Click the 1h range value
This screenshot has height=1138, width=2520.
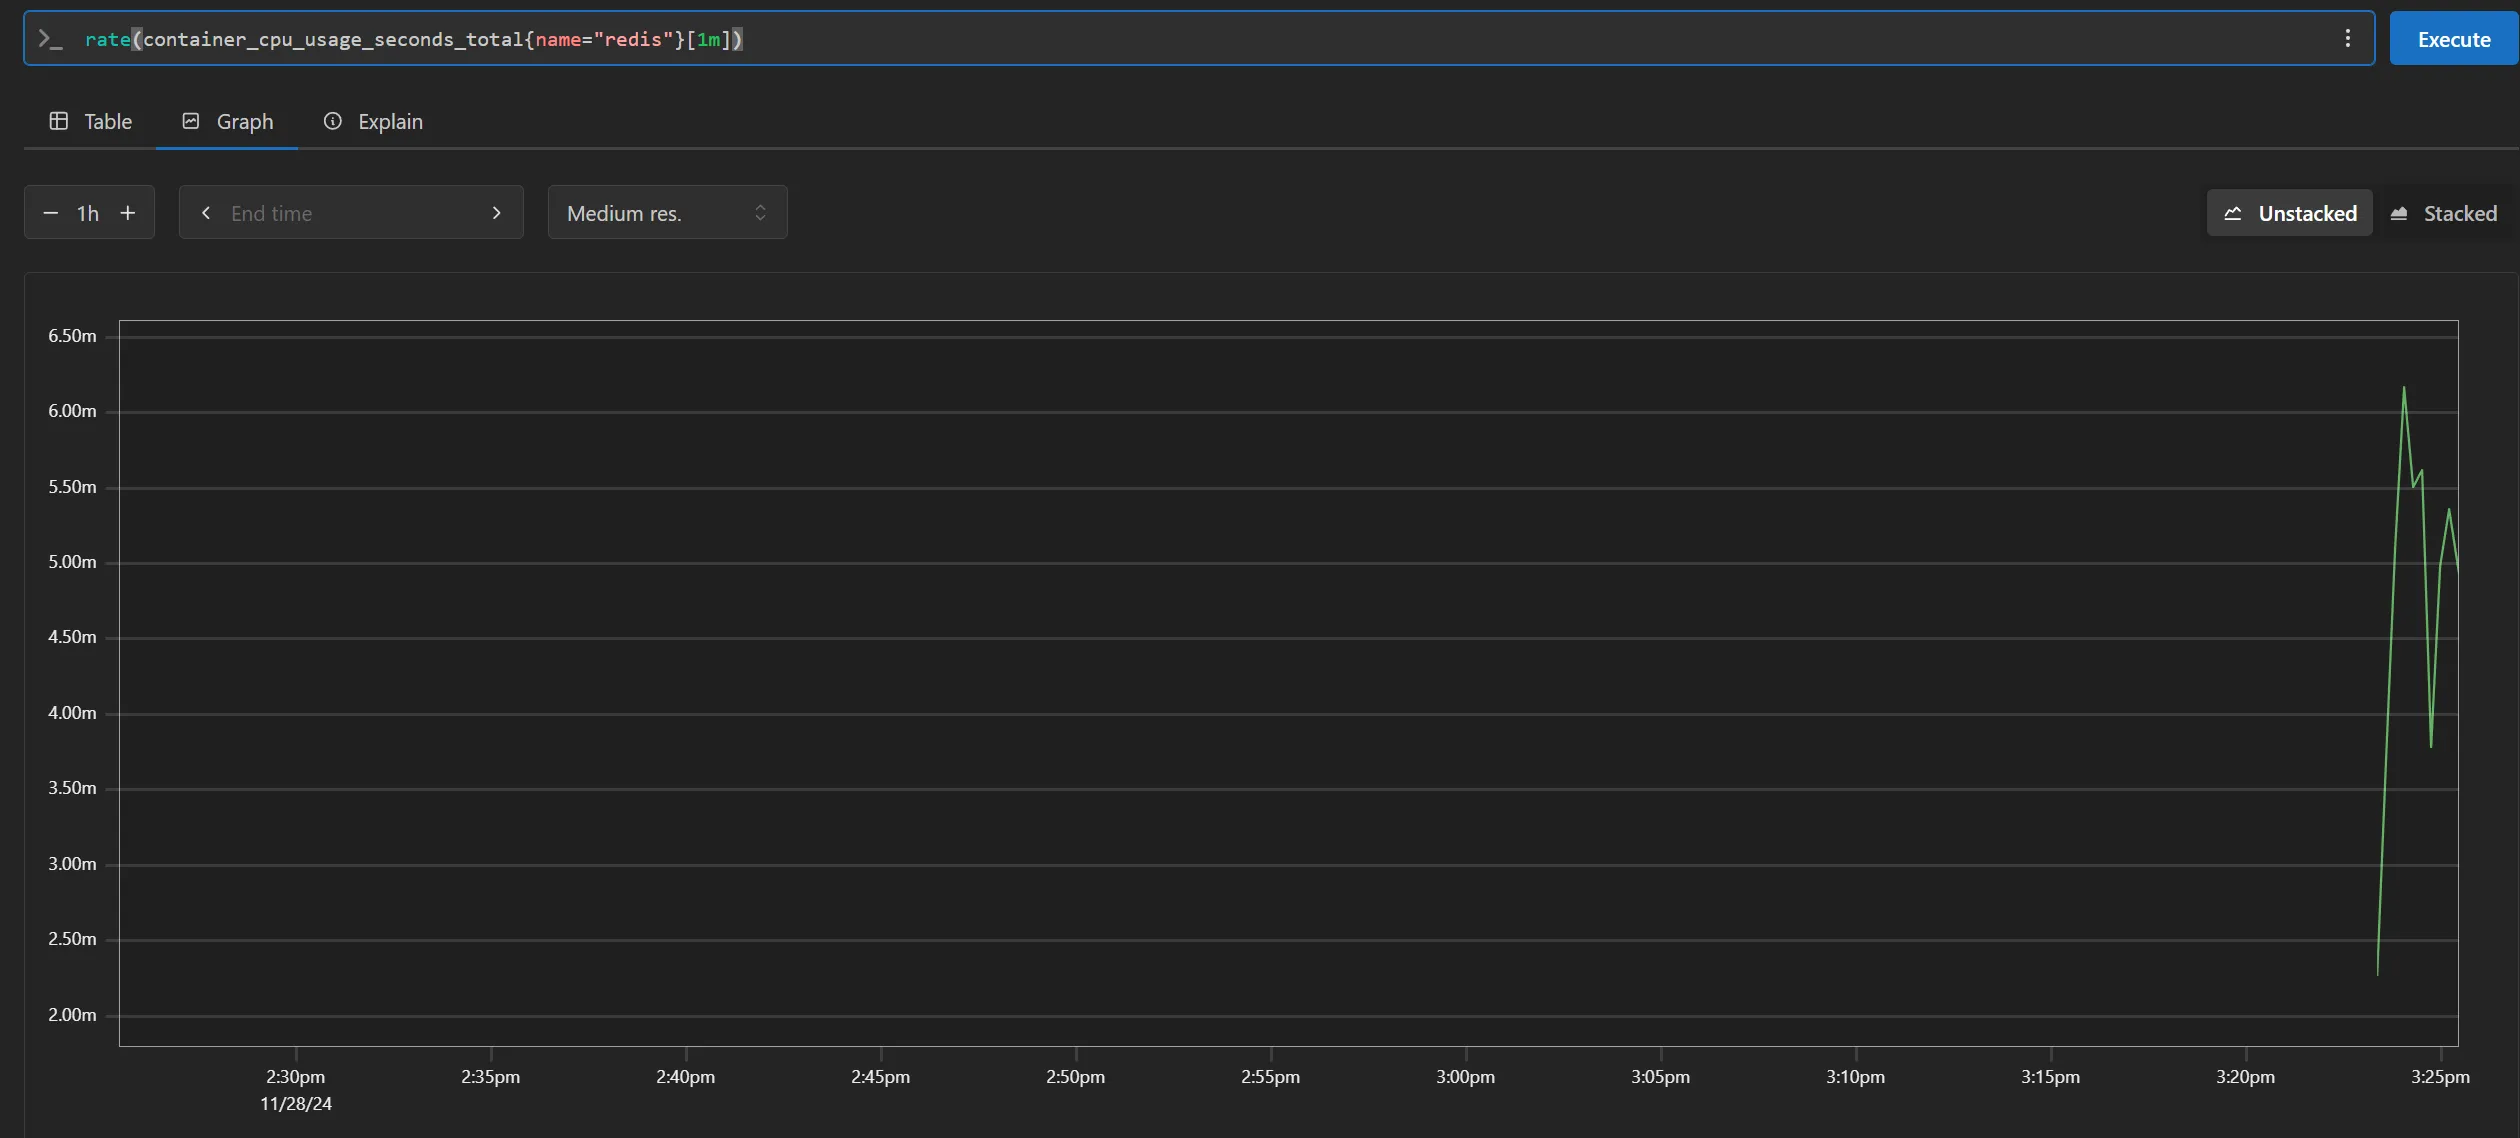click(88, 213)
